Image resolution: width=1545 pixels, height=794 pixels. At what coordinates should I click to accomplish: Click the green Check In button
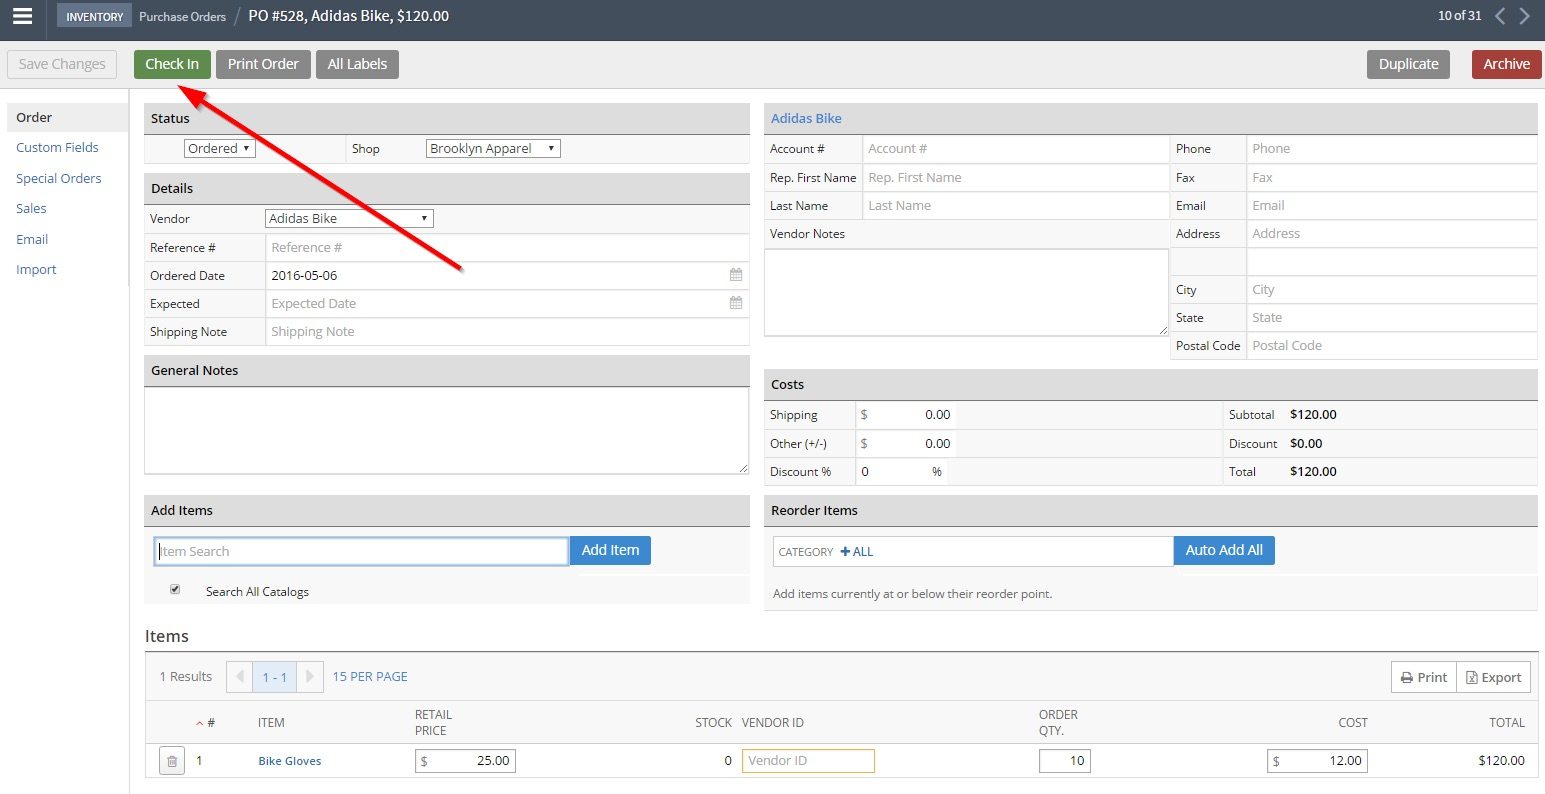[x=172, y=64]
